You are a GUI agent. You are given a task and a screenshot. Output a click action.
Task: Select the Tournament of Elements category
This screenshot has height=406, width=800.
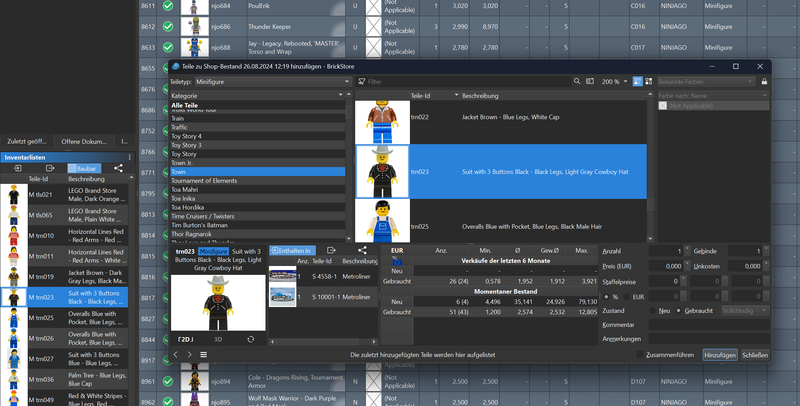(258, 181)
